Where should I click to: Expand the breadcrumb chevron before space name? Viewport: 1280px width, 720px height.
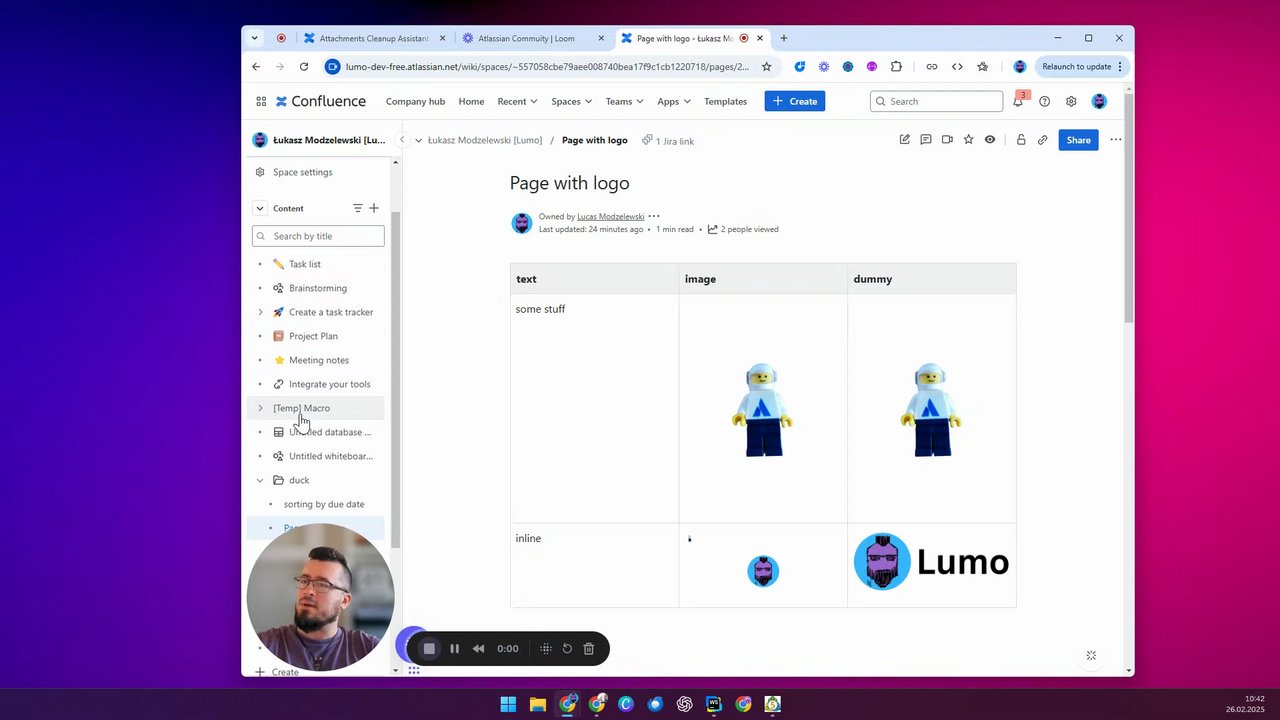[418, 140]
